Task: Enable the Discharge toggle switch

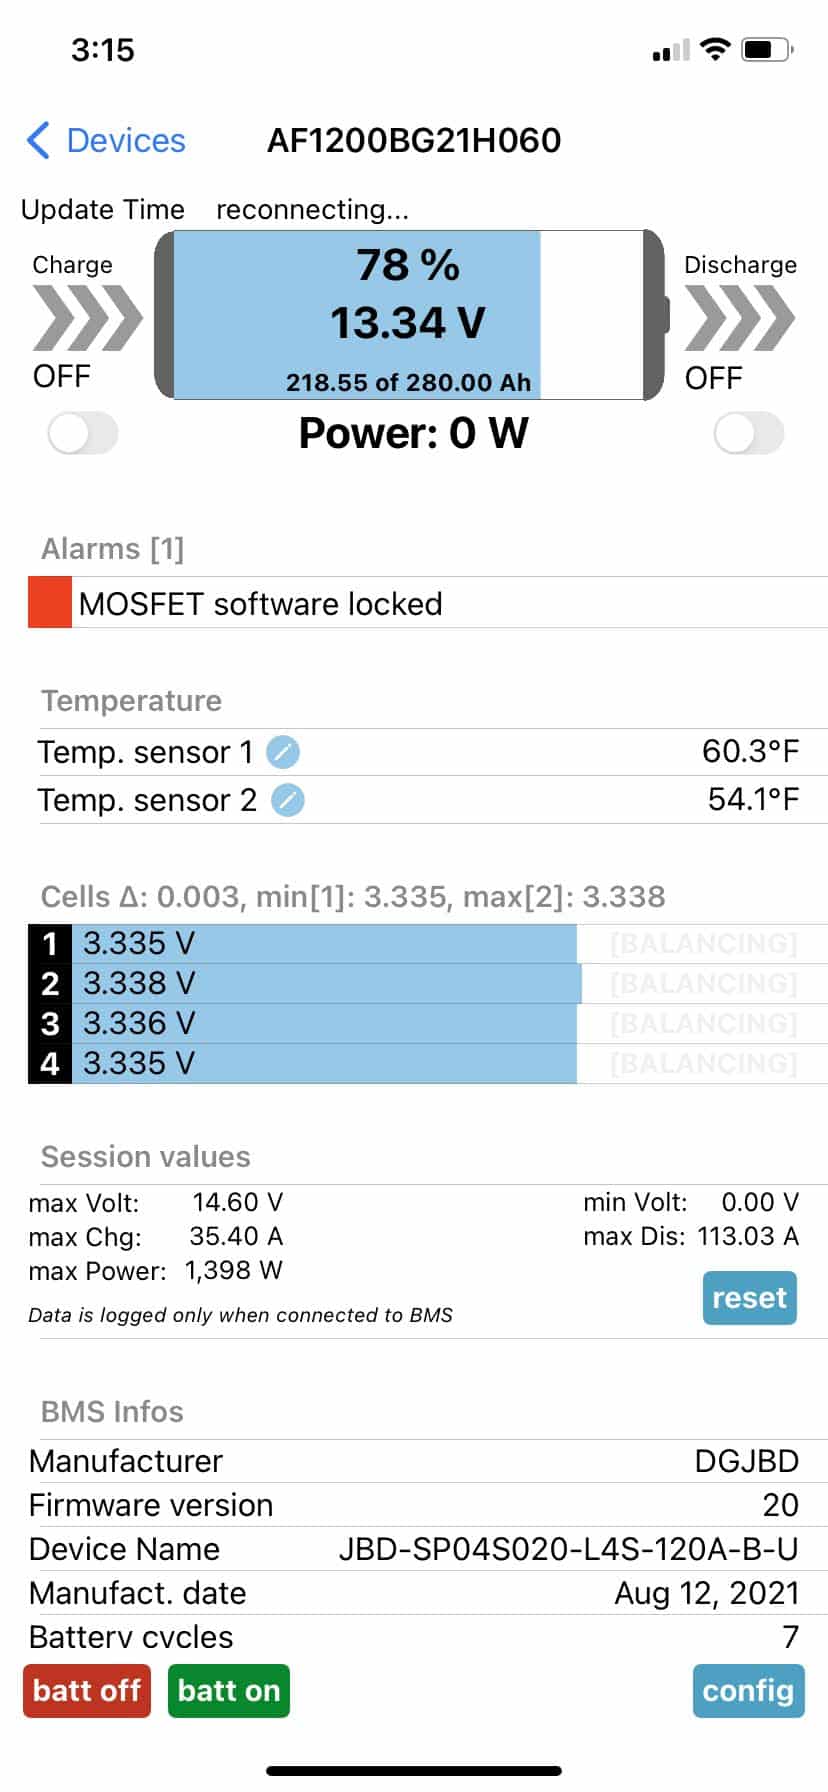Action: point(749,434)
